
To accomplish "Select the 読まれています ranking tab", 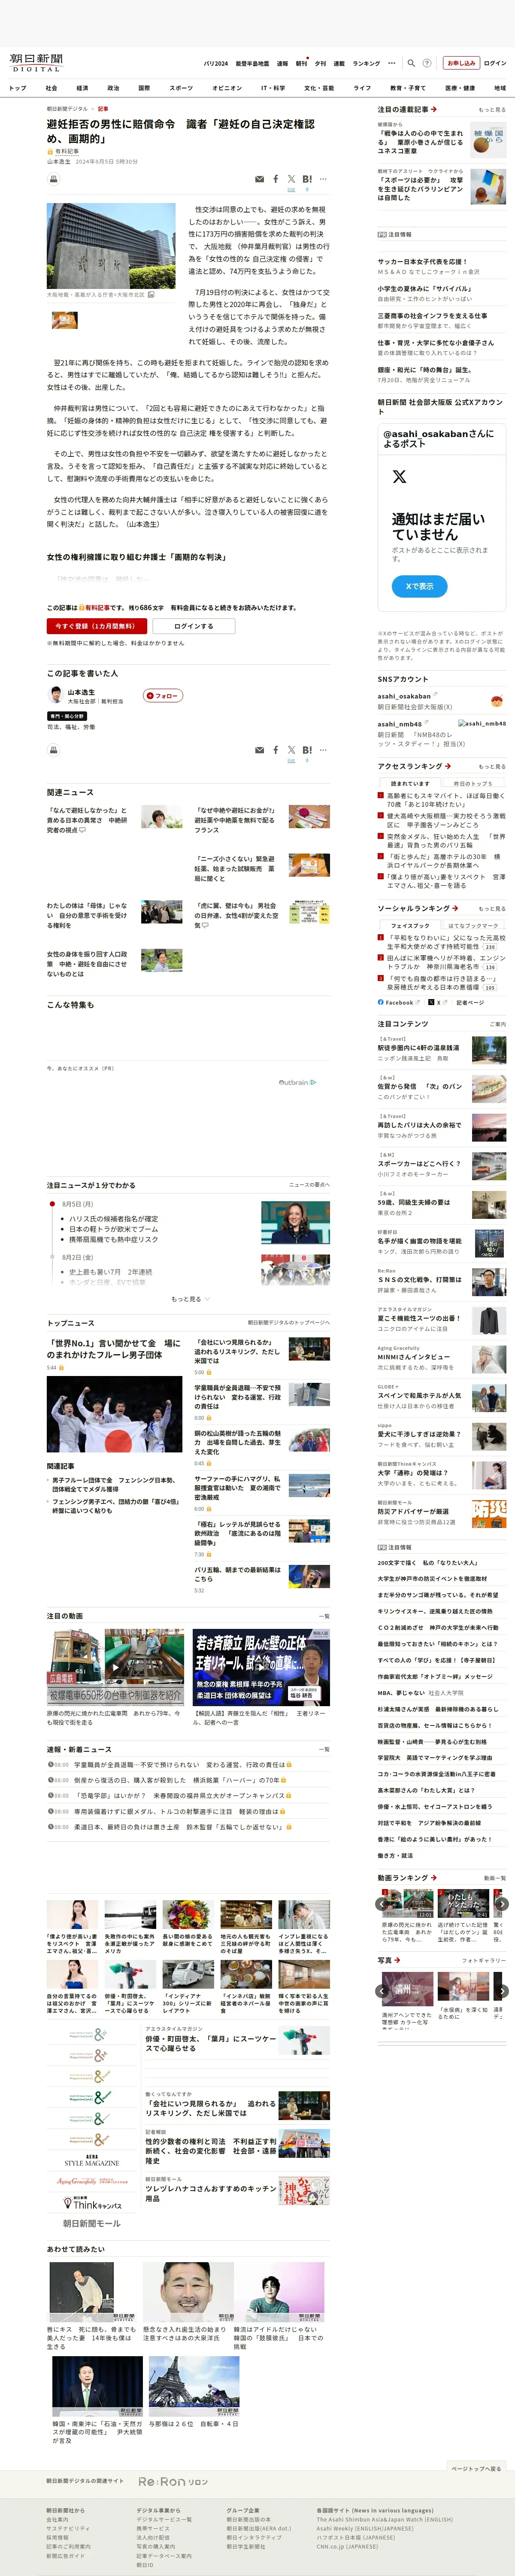I will [x=410, y=783].
